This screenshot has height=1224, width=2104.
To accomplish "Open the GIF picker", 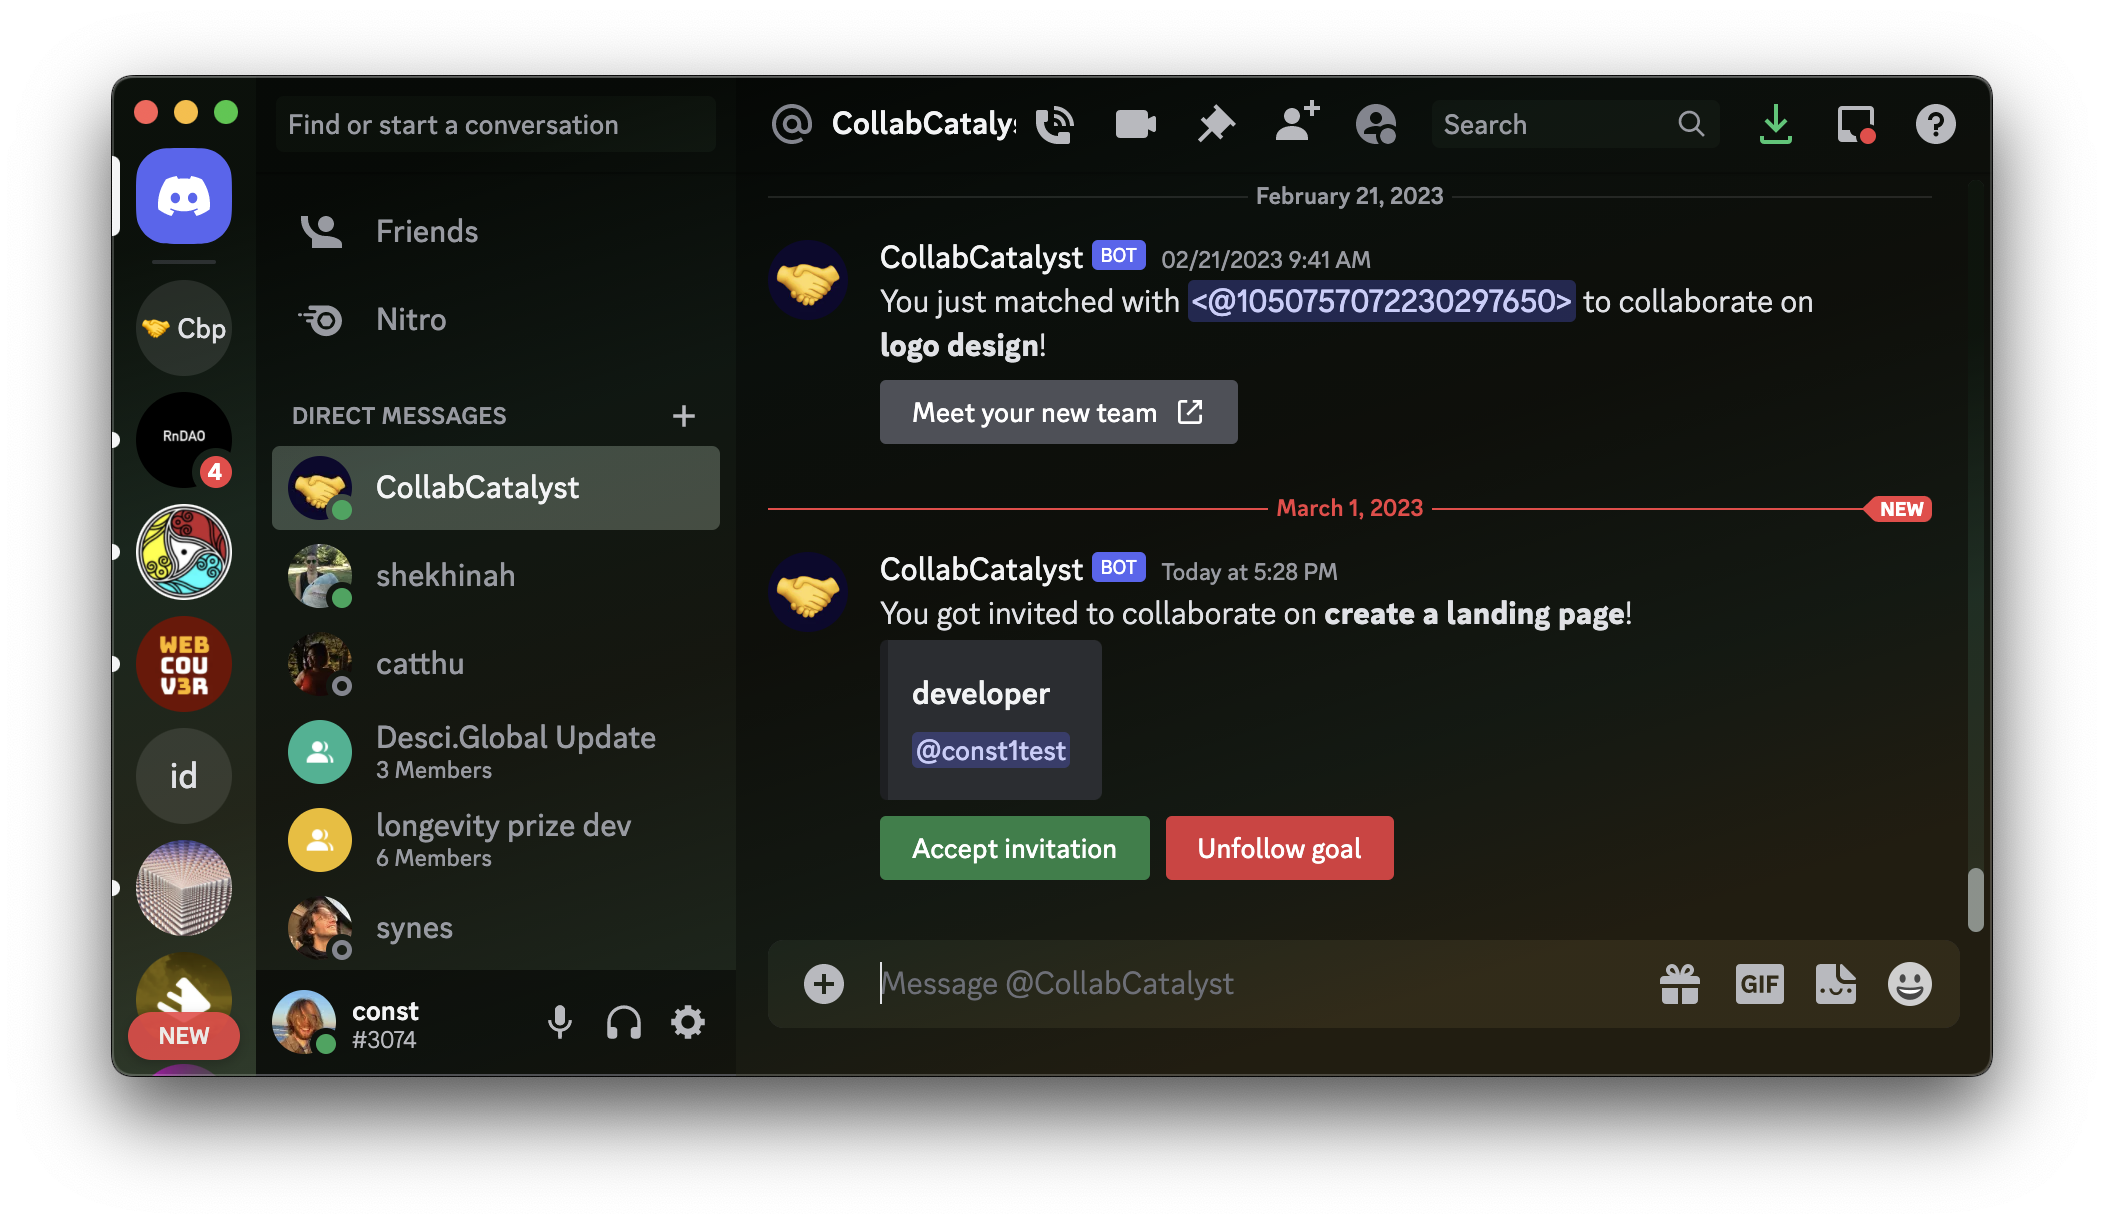I will 1760,984.
